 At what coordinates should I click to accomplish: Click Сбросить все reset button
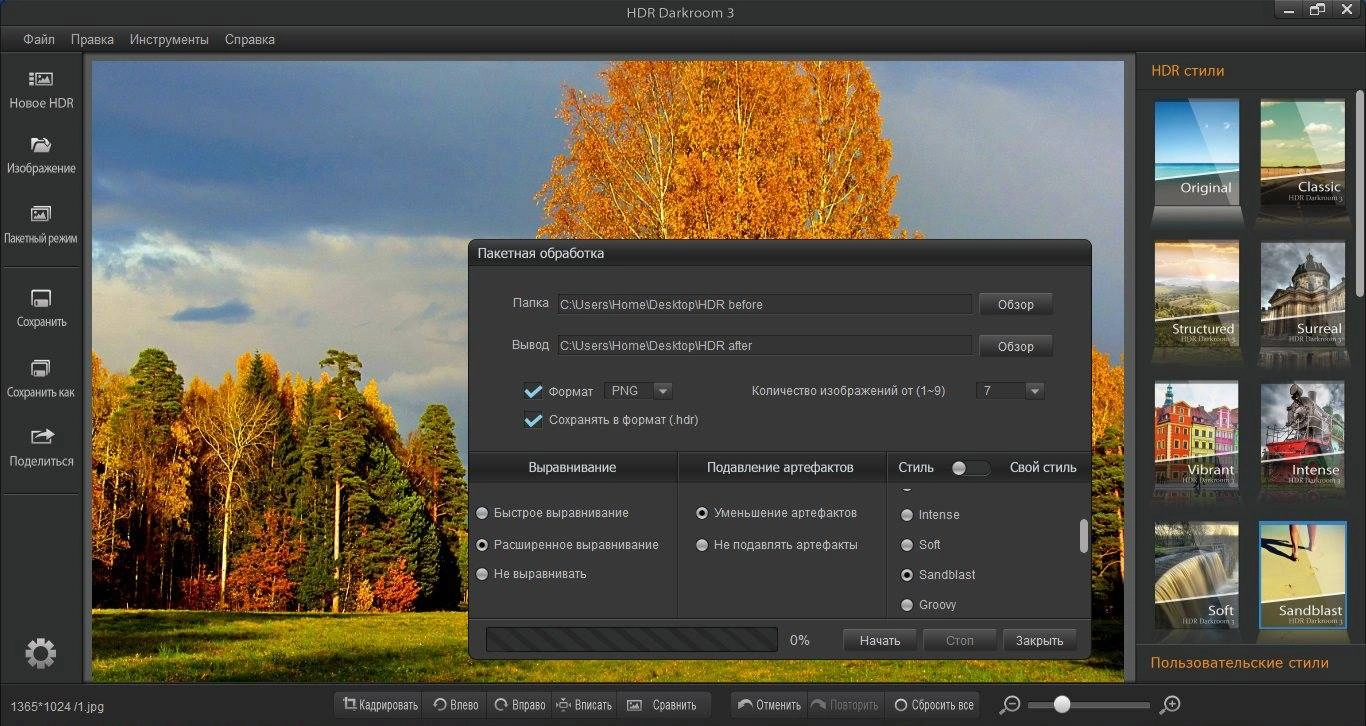click(x=933, y=705)
